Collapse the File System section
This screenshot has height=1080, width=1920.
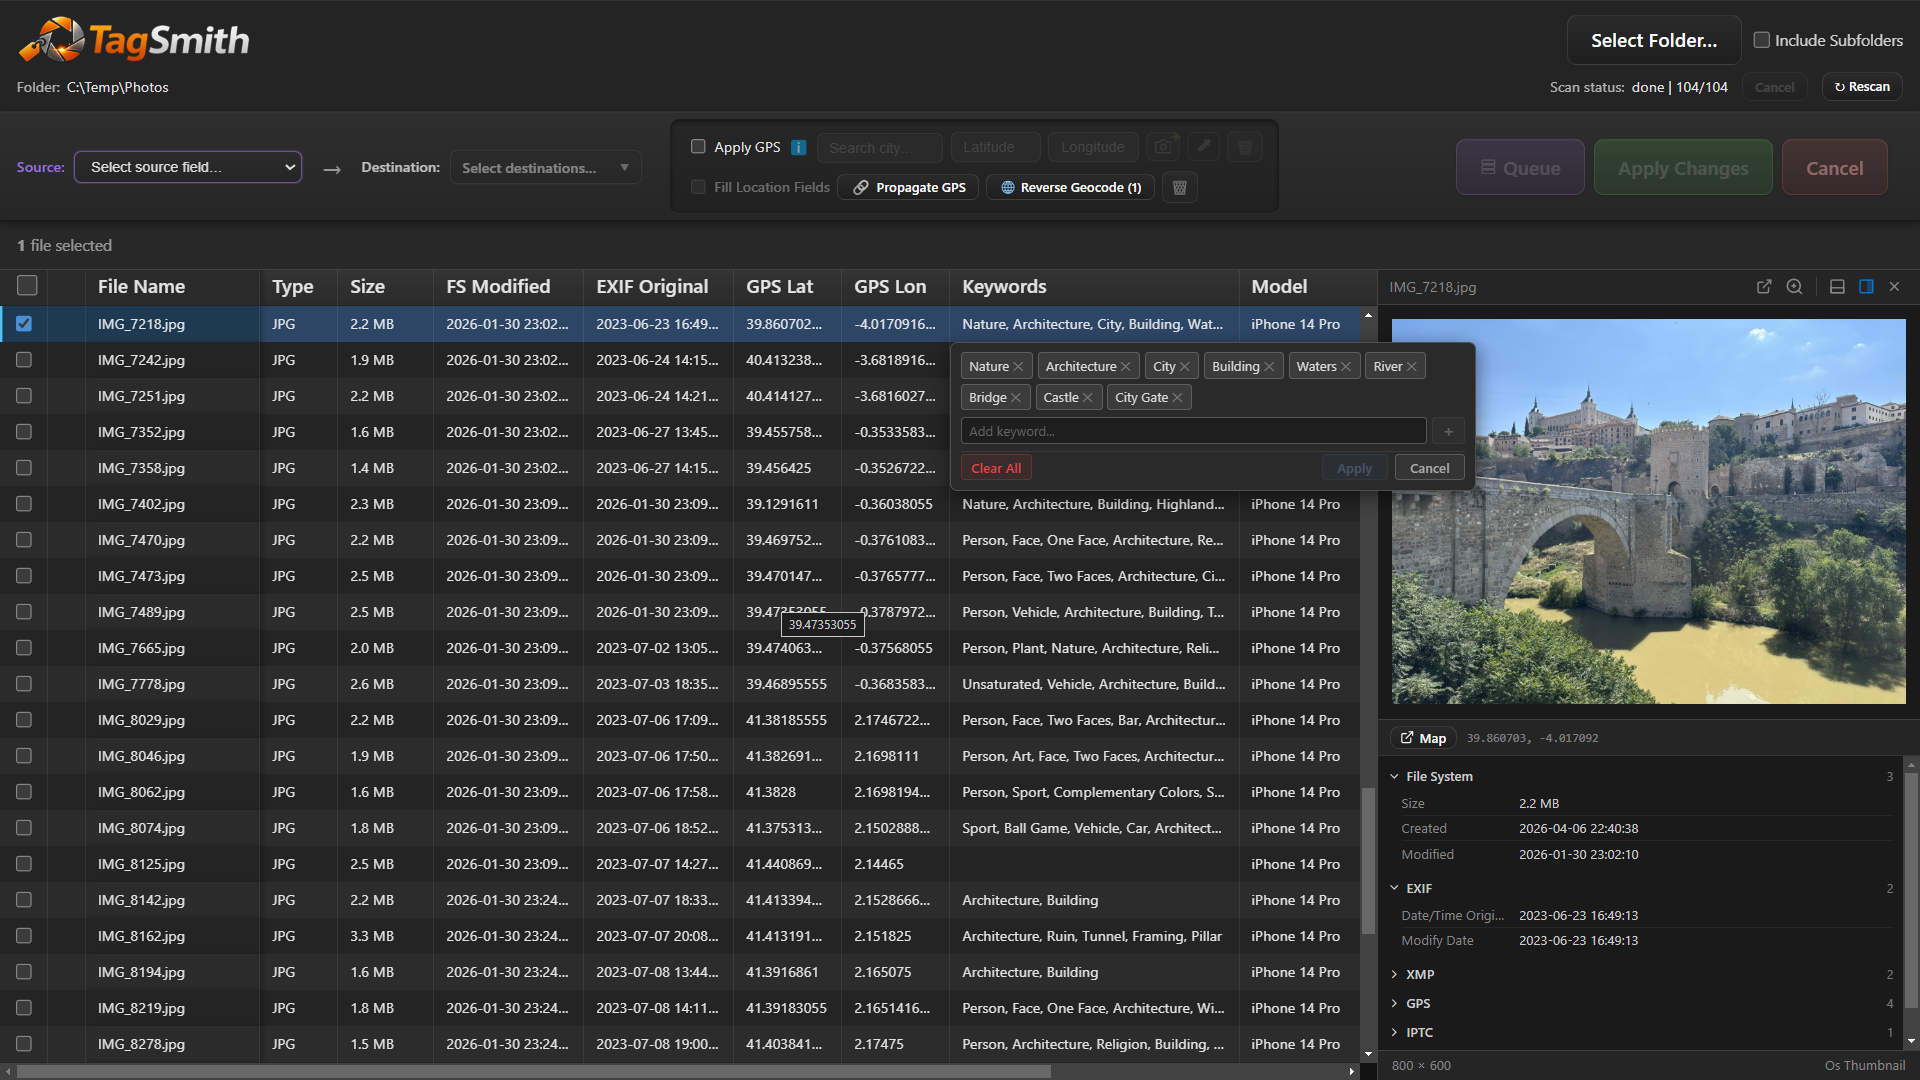pos(1394,776)
